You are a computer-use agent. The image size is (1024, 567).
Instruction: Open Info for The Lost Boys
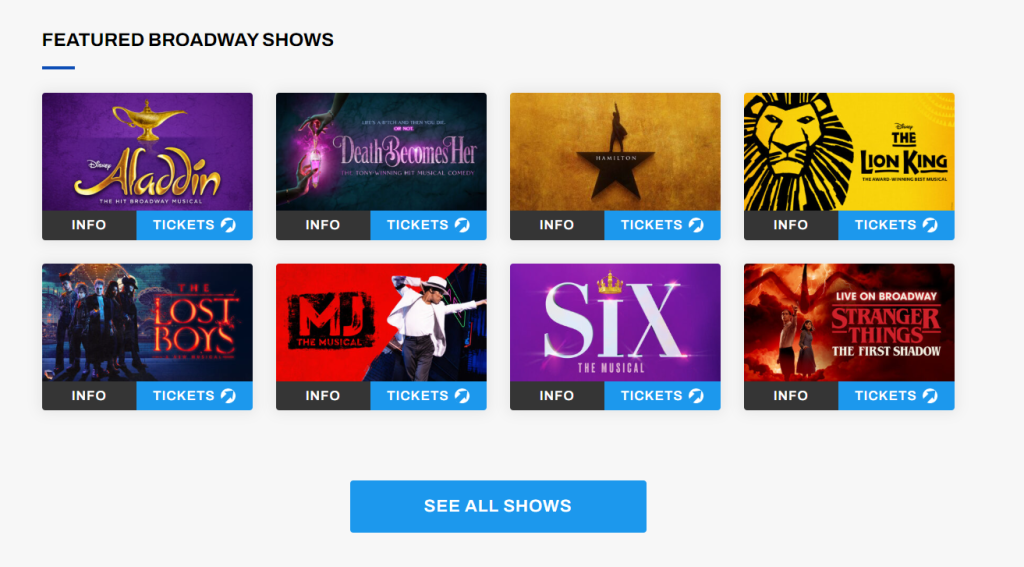(89, 395)
